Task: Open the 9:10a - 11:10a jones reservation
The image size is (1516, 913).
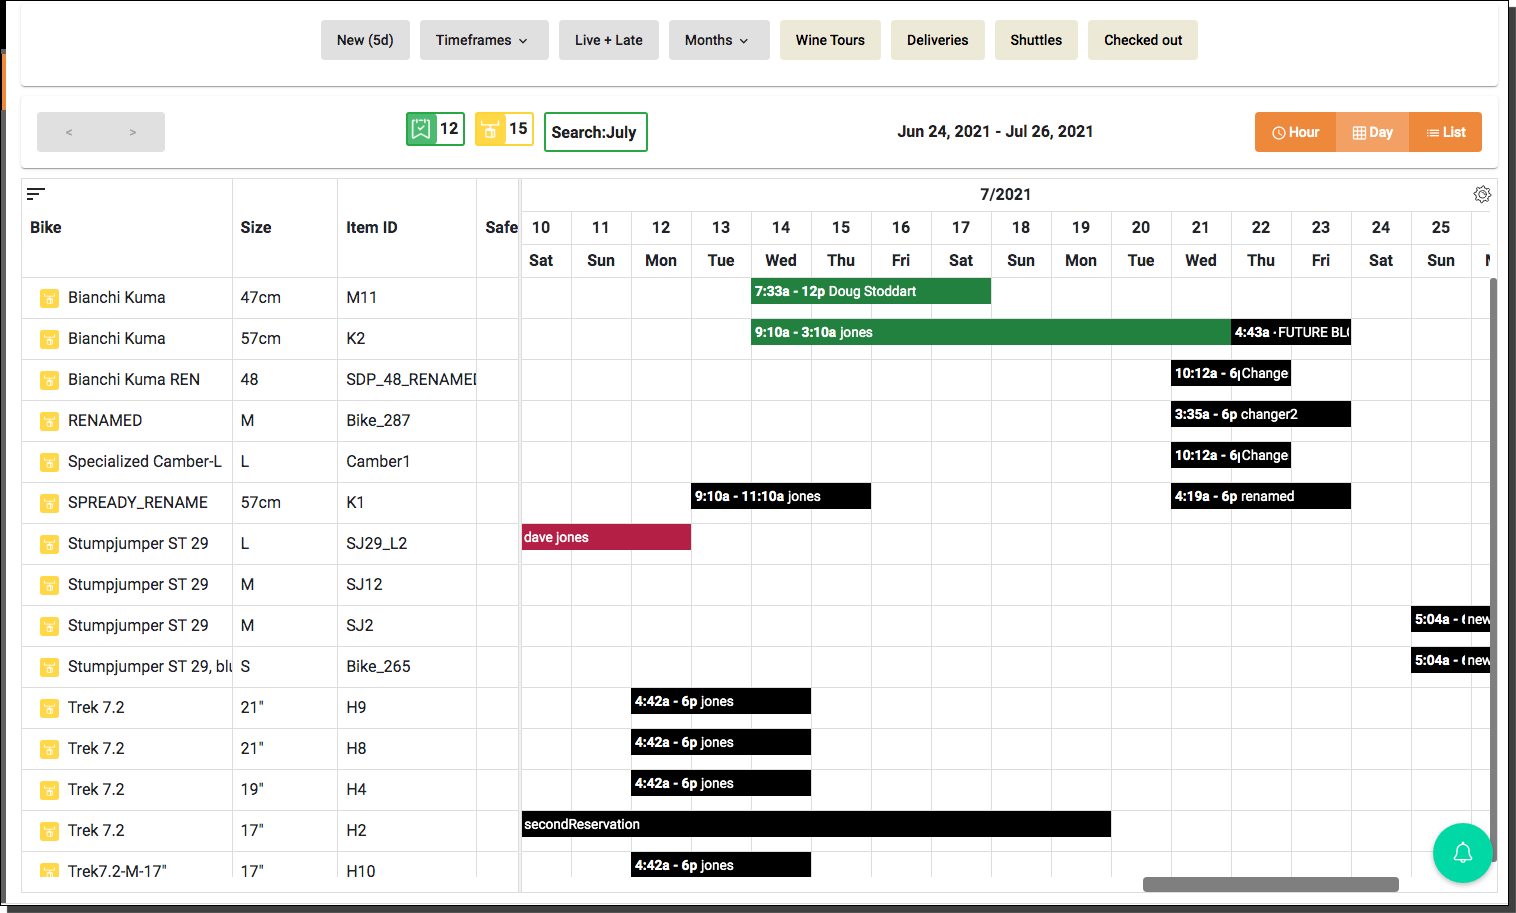Action: [x=781, y=496]
